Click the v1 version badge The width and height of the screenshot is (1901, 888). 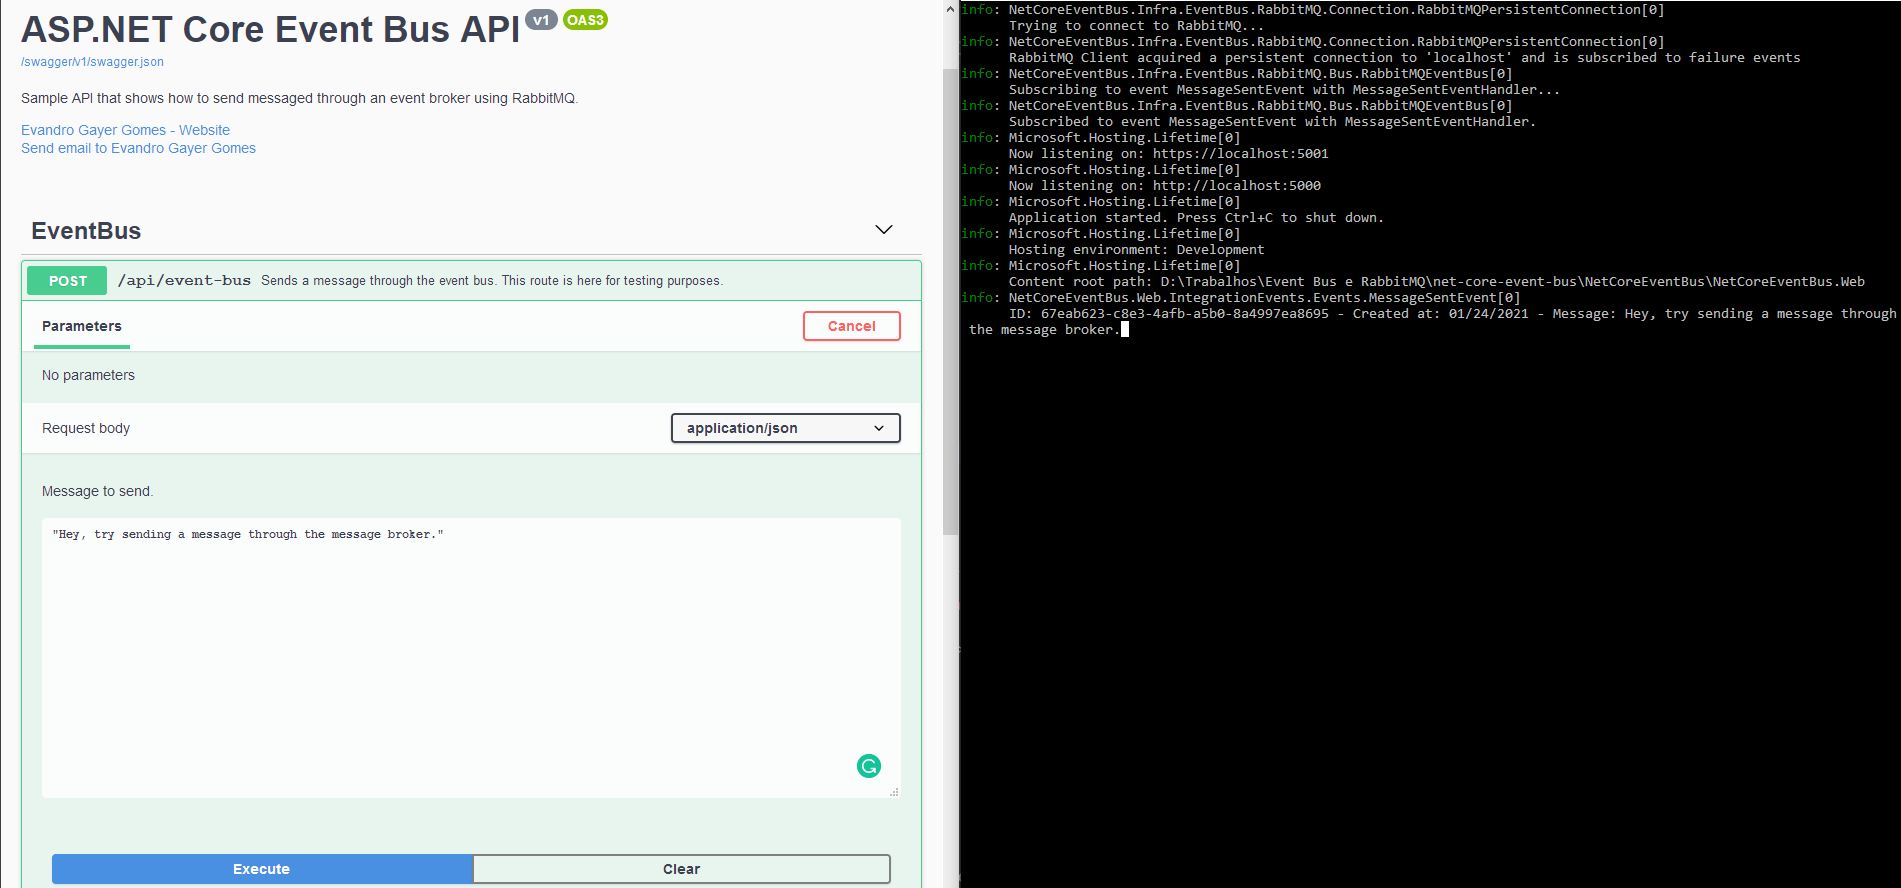point(541,20)
